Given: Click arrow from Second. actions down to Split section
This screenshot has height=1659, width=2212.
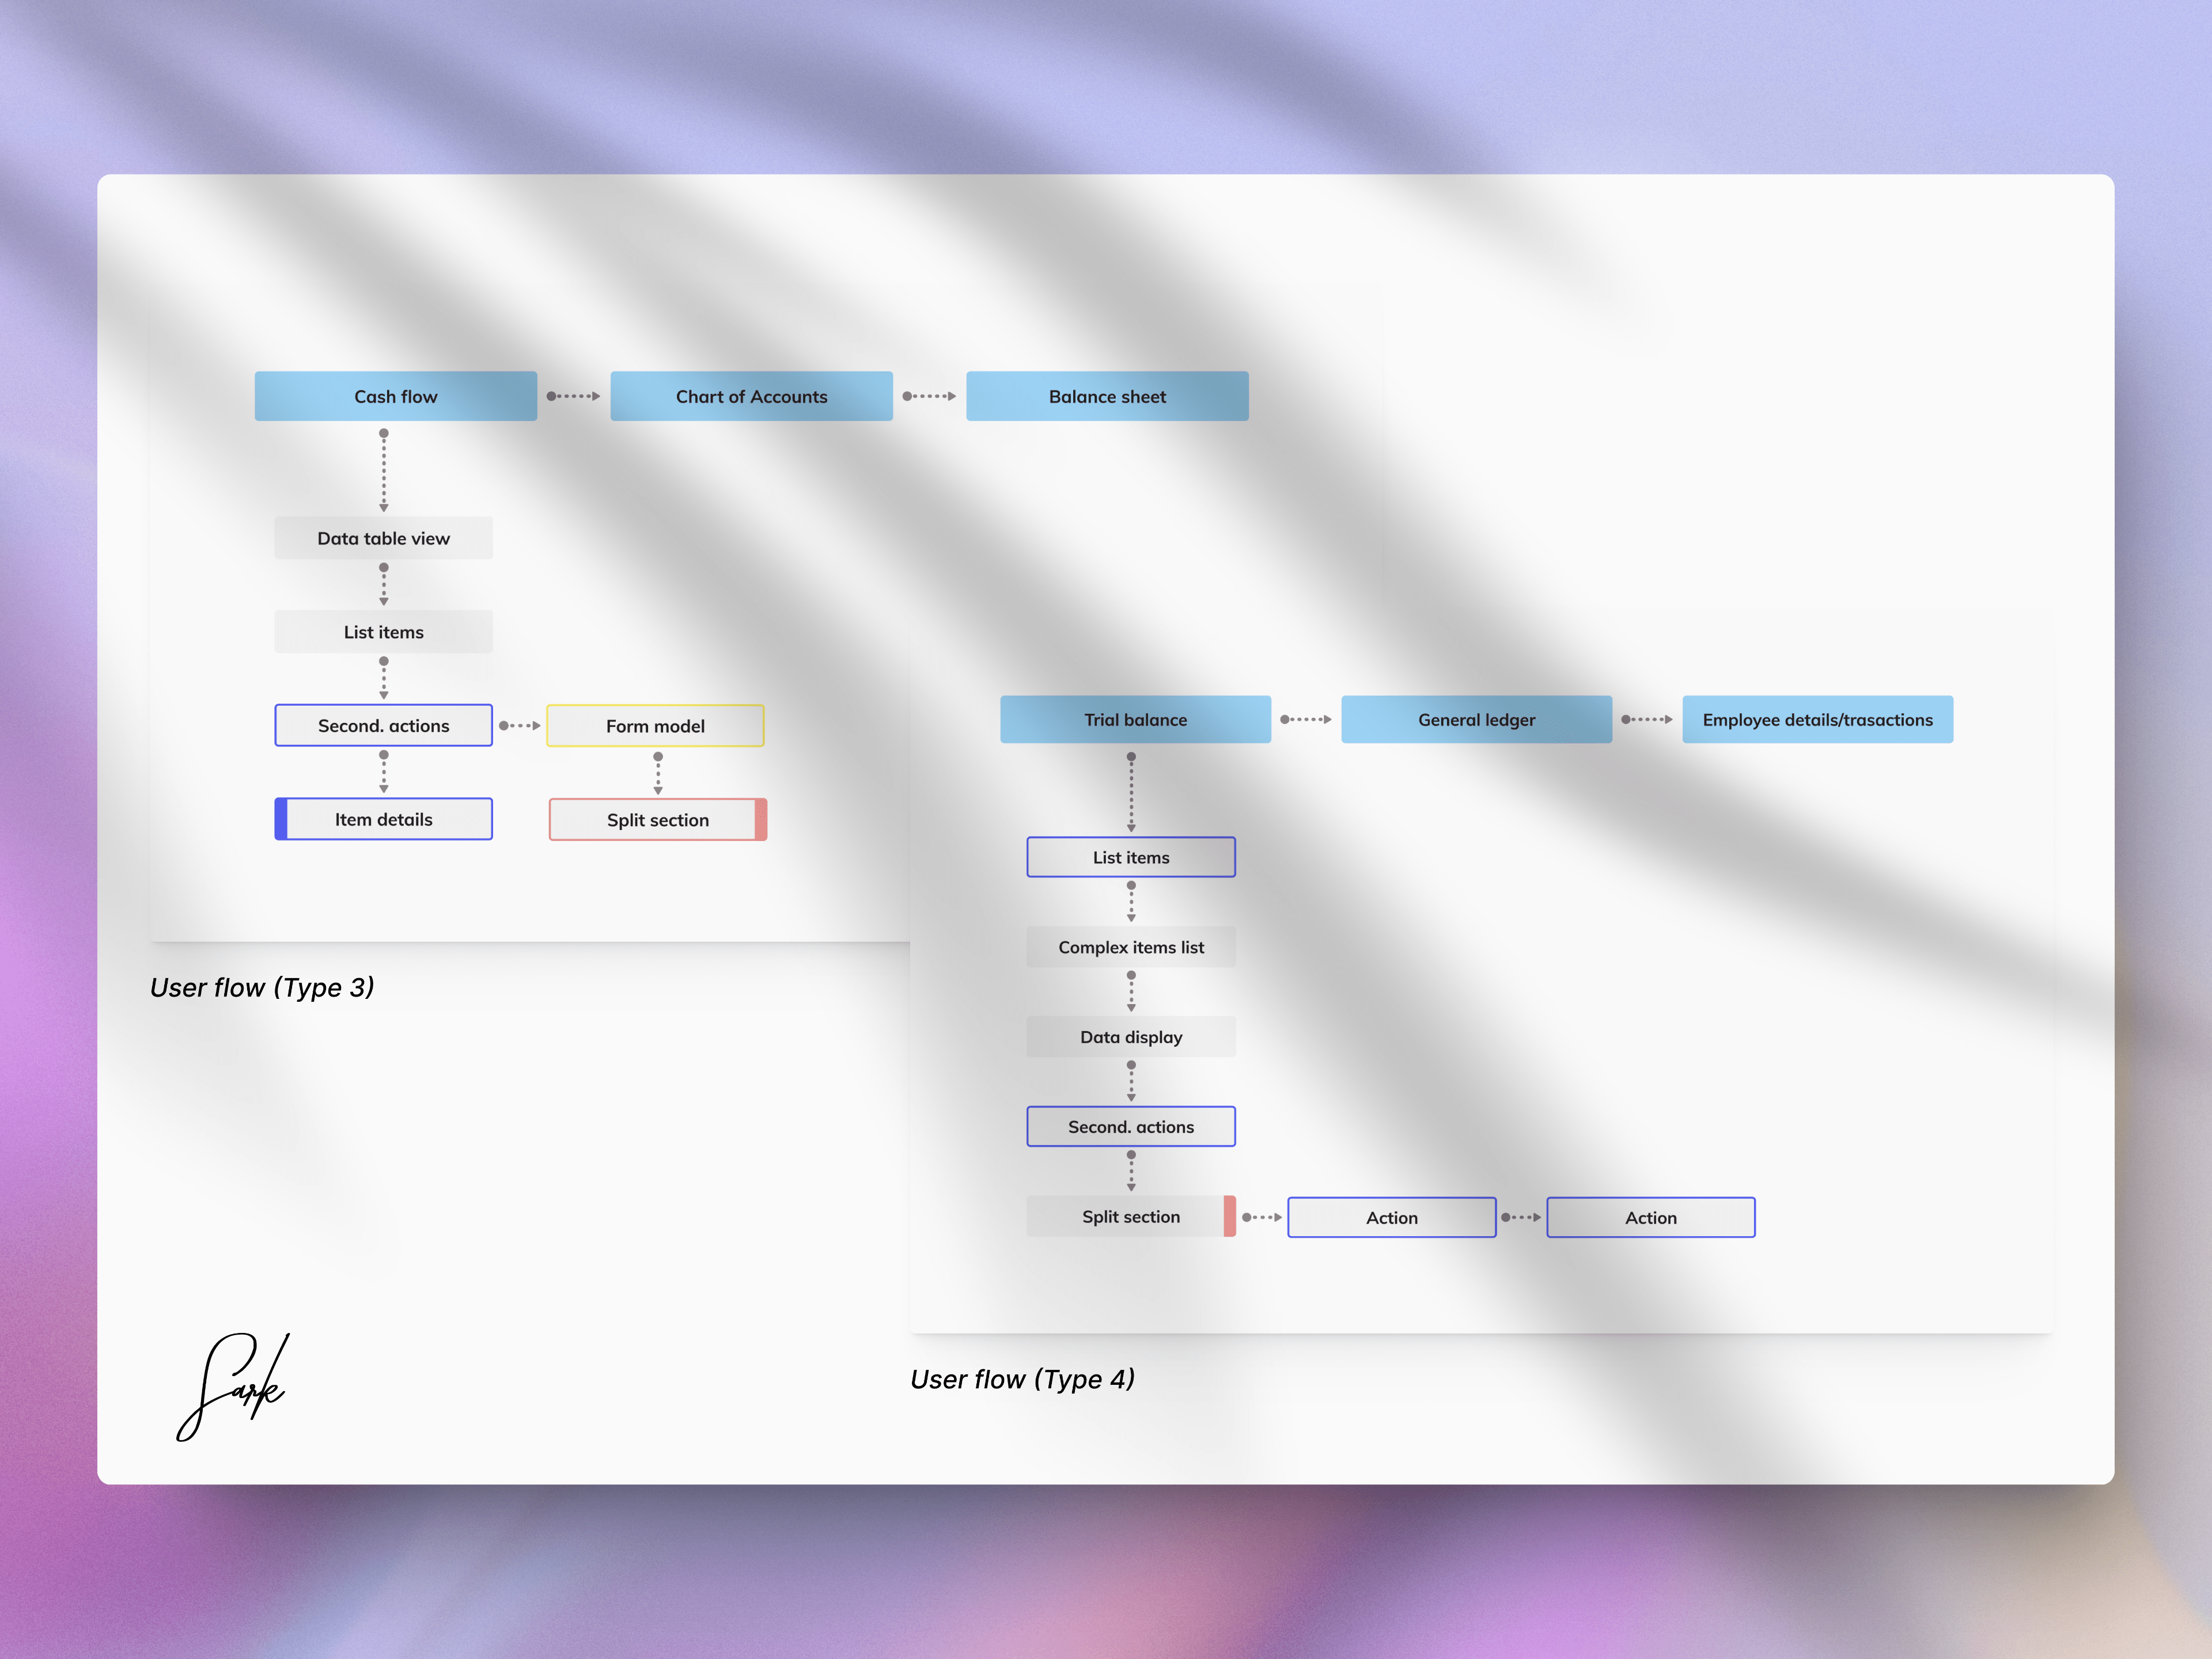Looking at the screenshot, I should pos(1131,1171).
